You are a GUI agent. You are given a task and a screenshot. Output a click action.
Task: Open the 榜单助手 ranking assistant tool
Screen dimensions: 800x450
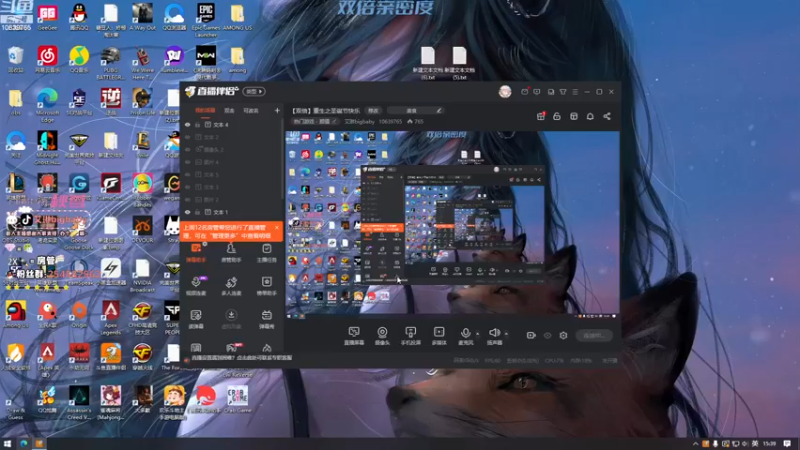tap(266, 286)
